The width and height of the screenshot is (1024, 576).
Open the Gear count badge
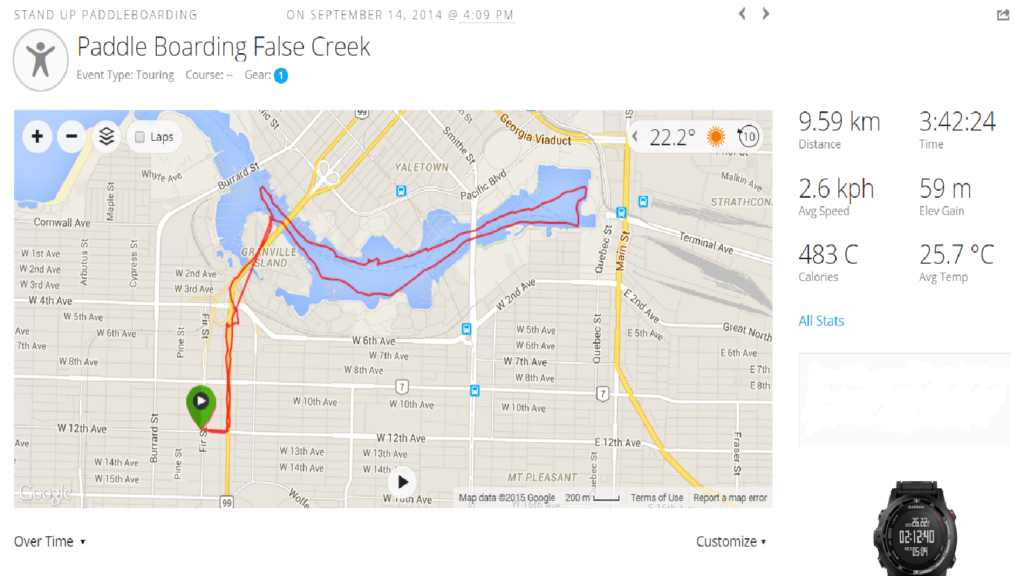(281, 75)
